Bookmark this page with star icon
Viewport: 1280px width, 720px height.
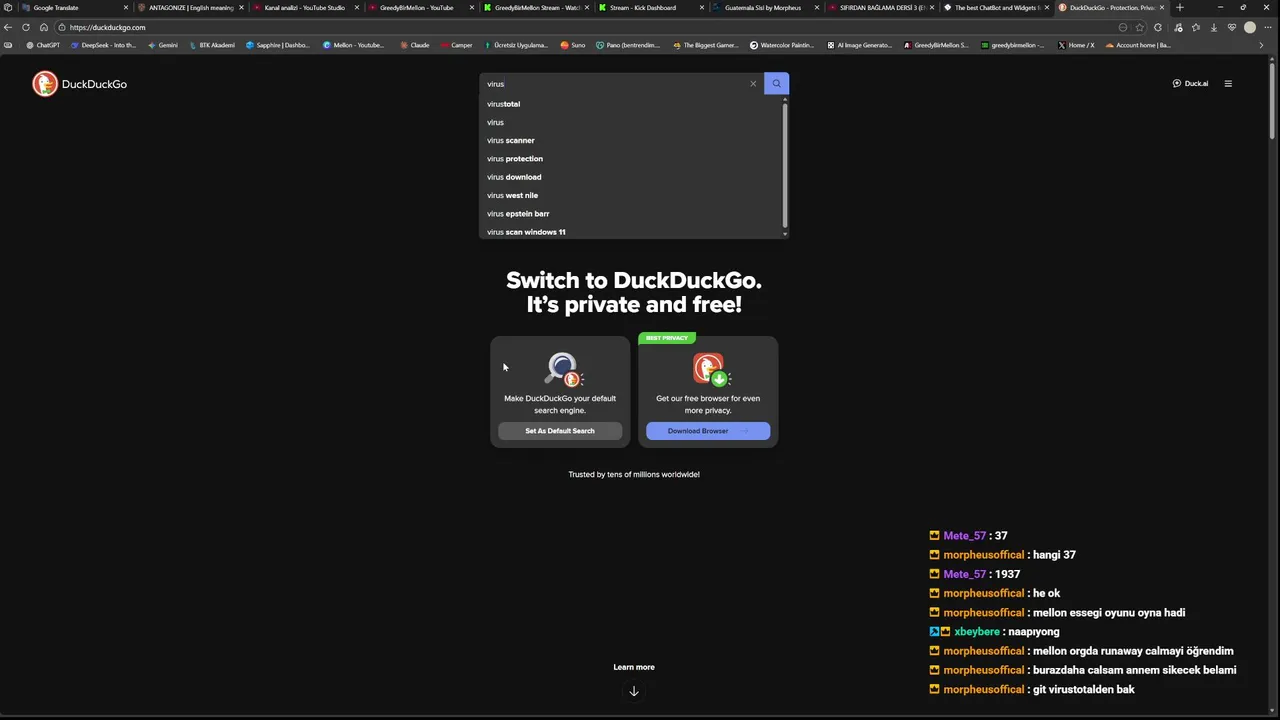1140,27
